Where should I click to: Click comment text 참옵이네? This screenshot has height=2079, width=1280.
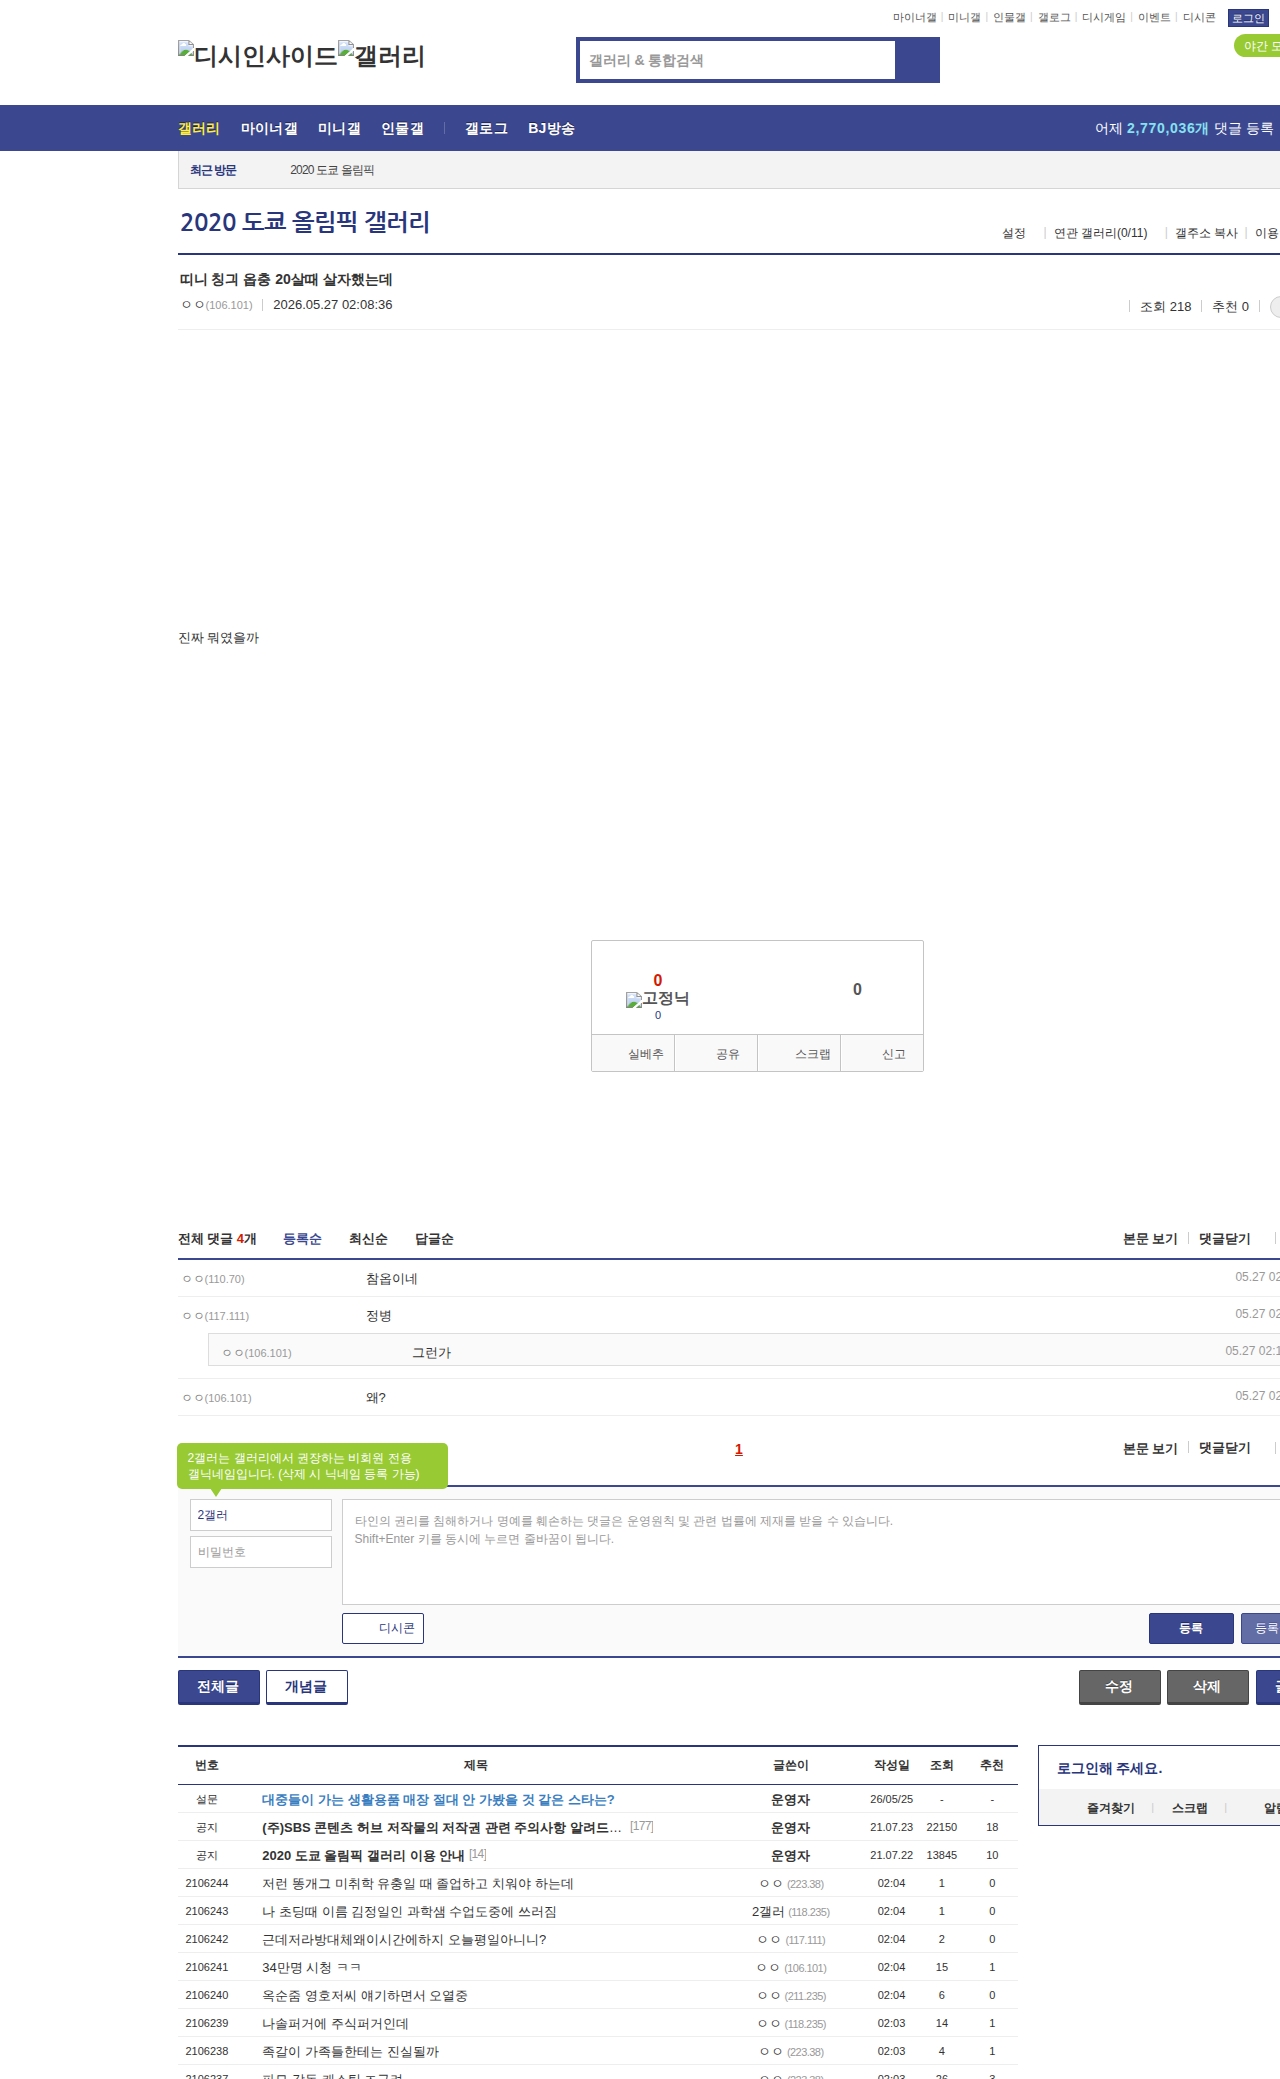pos(392,1279)
